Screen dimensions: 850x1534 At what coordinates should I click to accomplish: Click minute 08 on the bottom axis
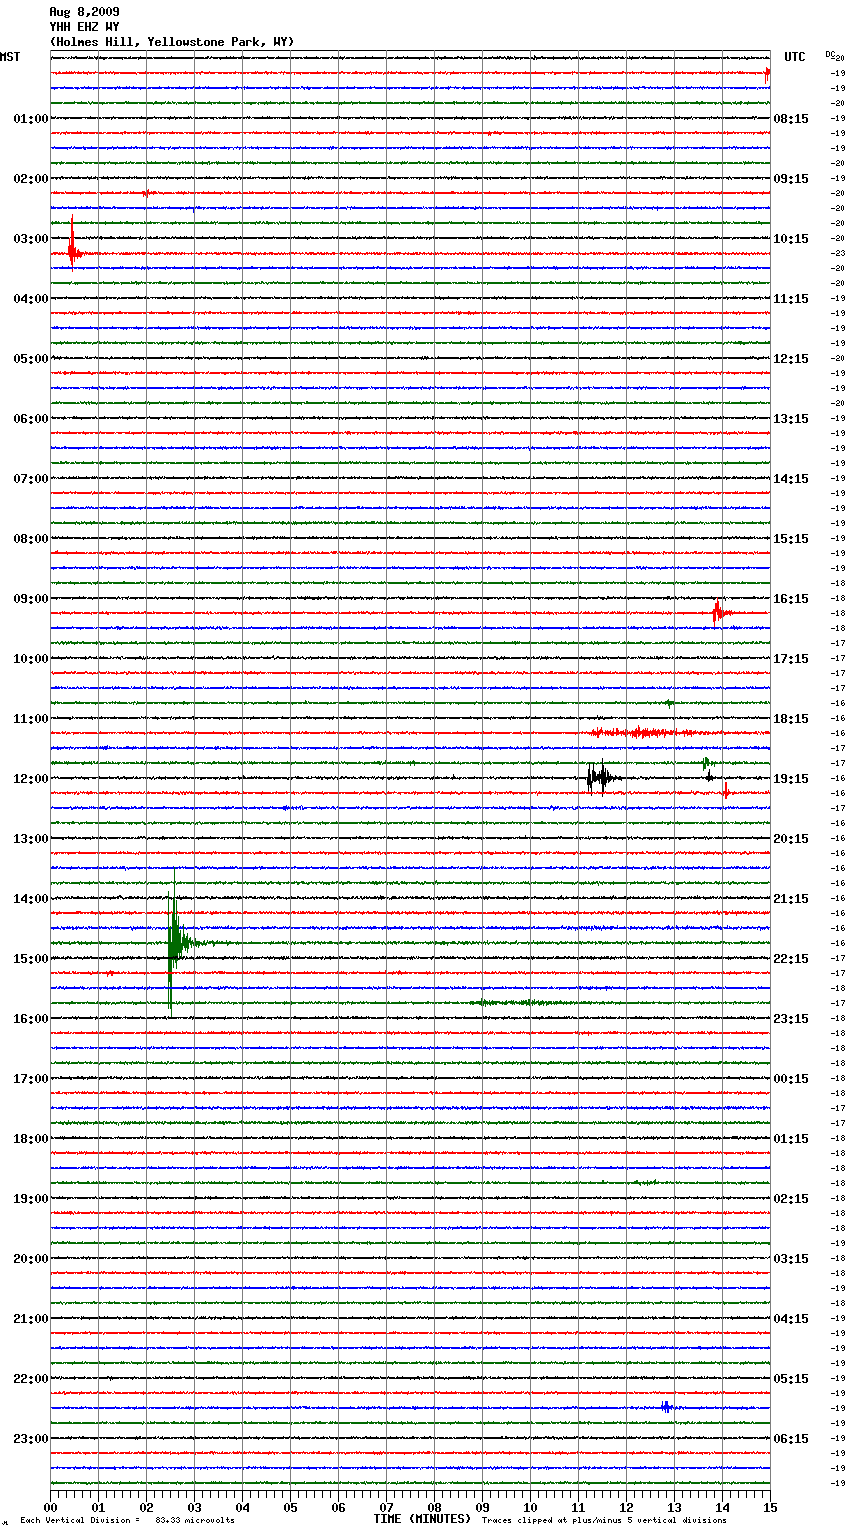click(434, 1508)
